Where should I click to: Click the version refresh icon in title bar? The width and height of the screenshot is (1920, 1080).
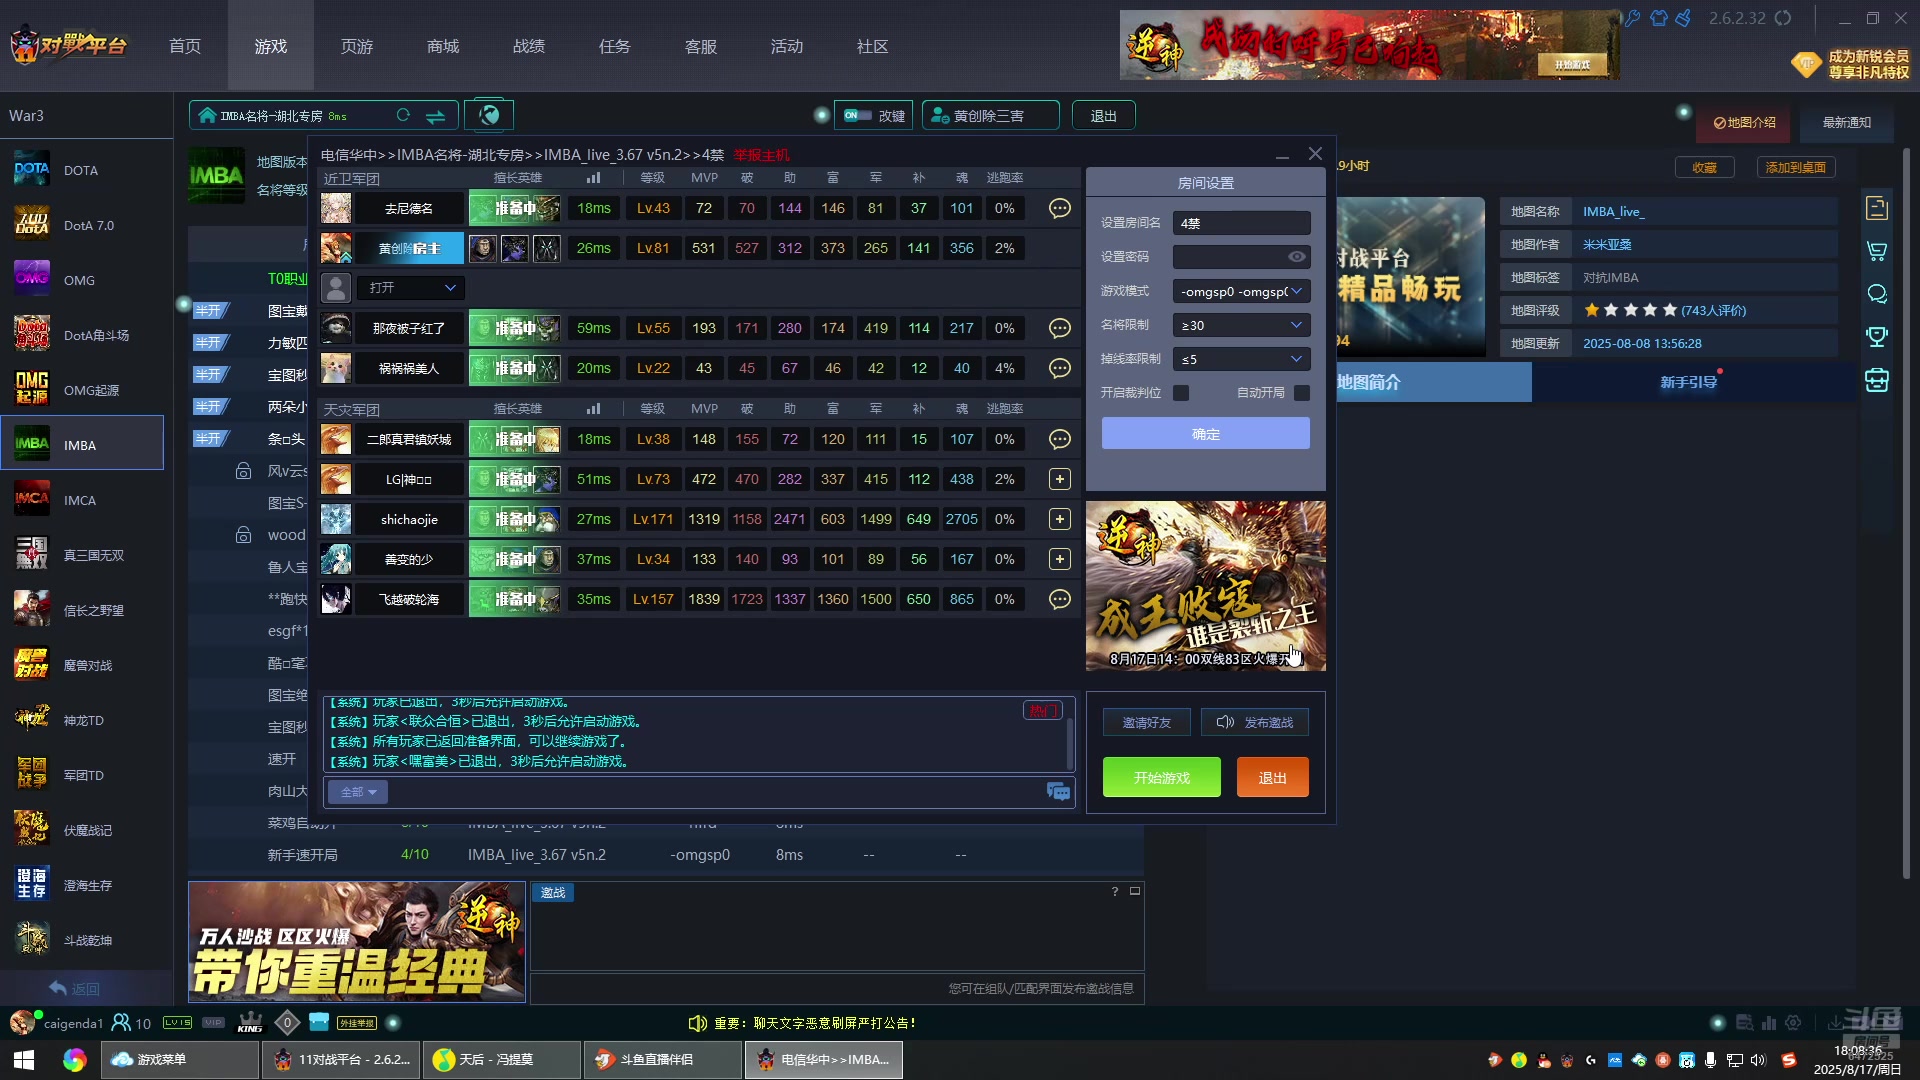(x=1782, y=18)
